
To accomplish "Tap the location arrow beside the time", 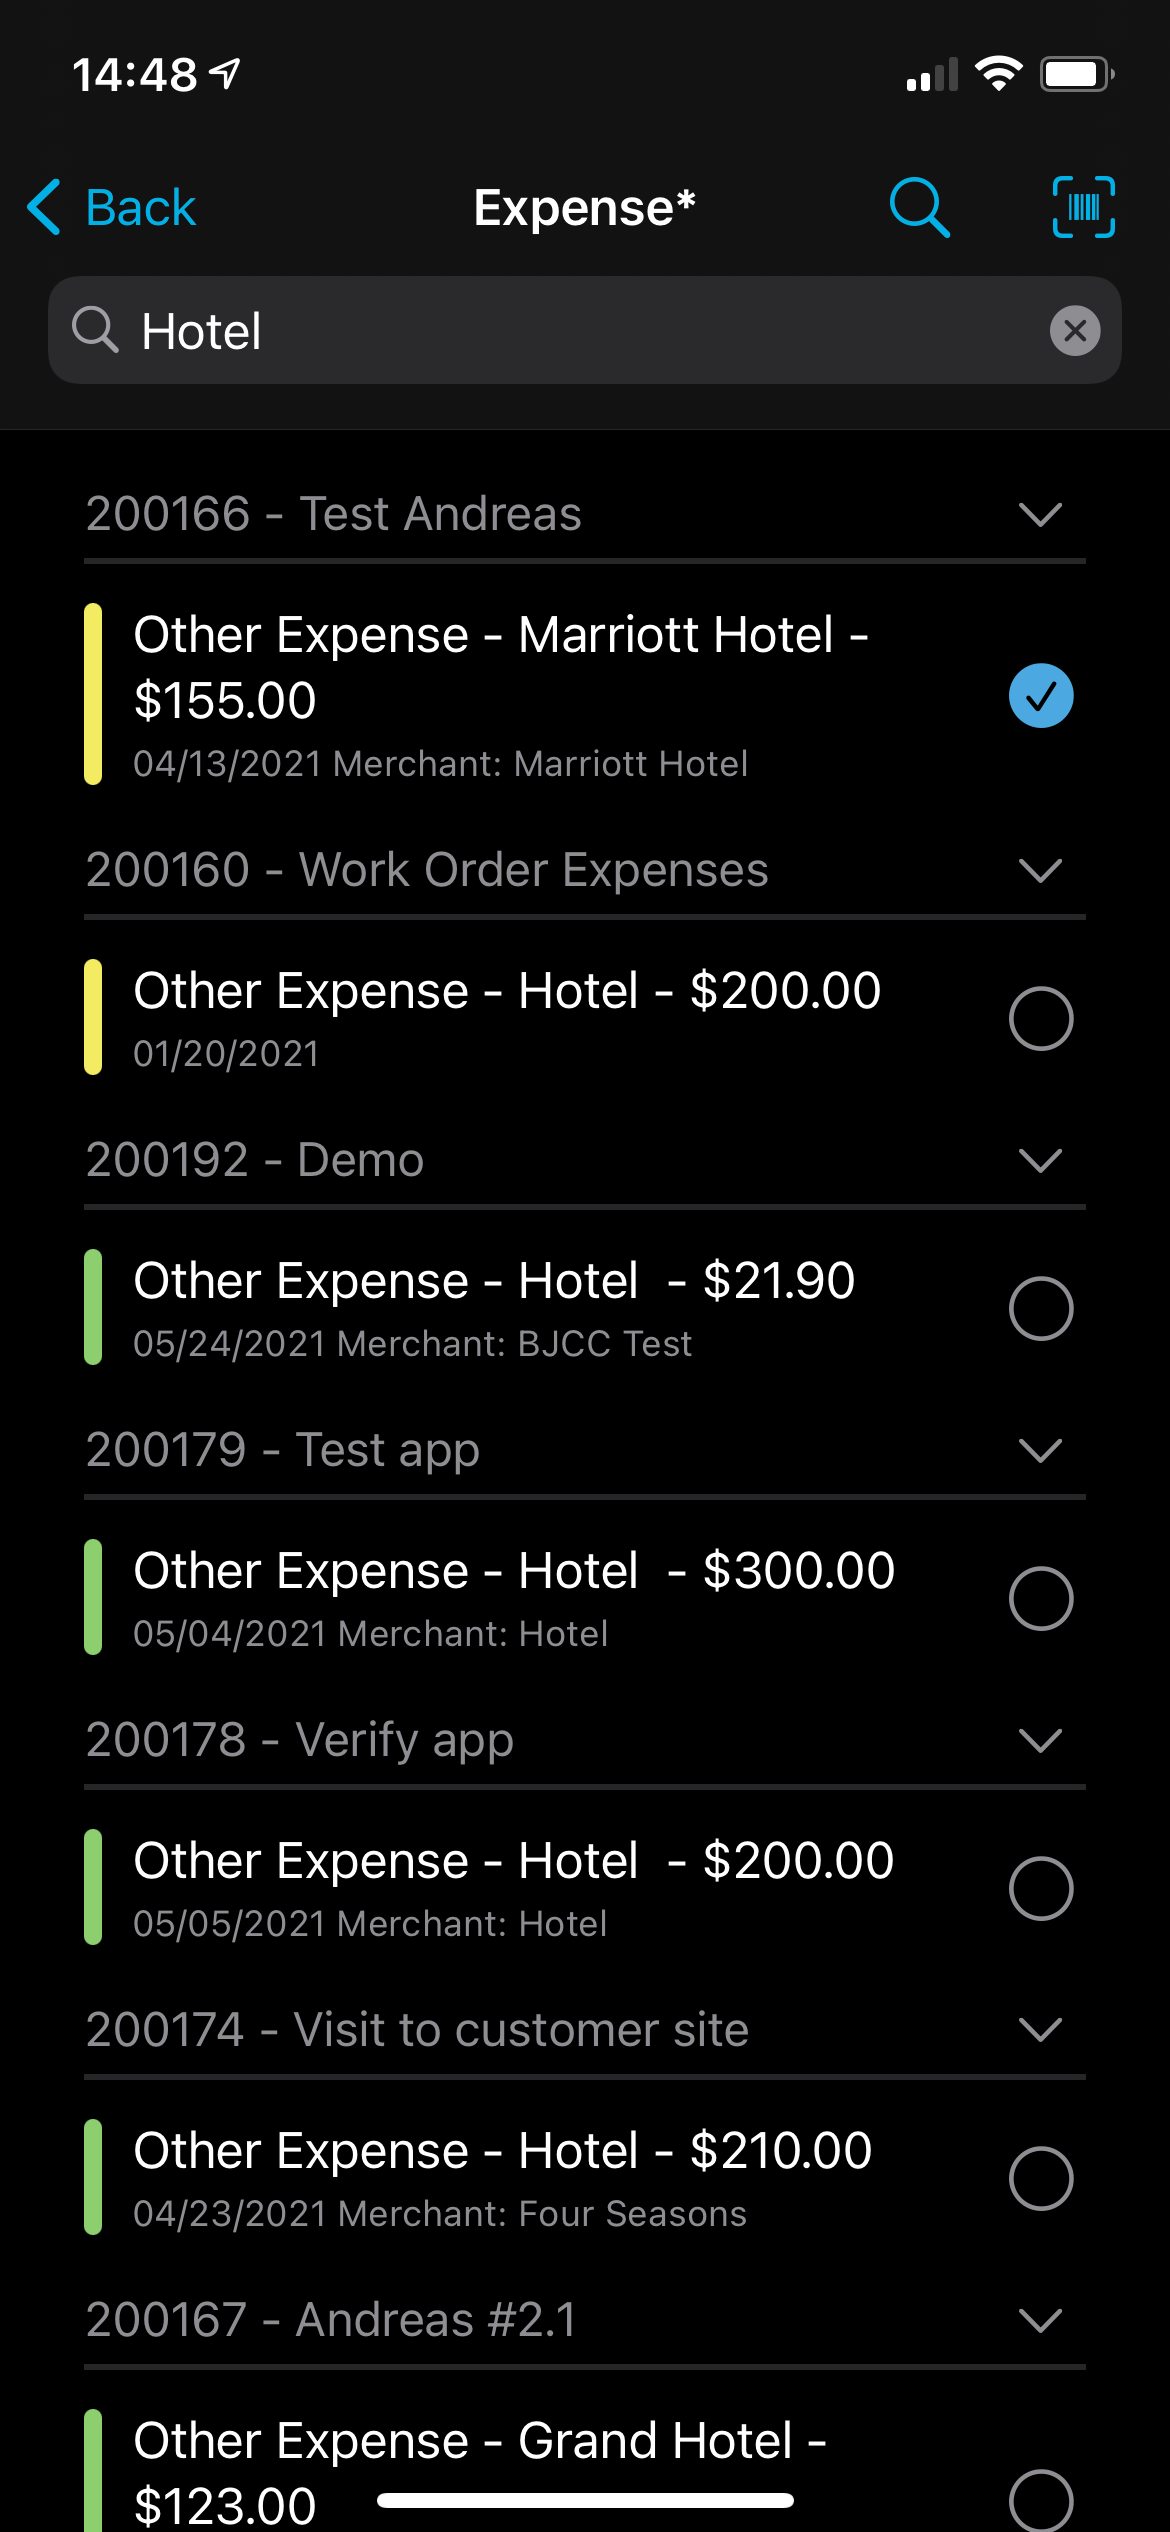I will click(x=227, y=73).
